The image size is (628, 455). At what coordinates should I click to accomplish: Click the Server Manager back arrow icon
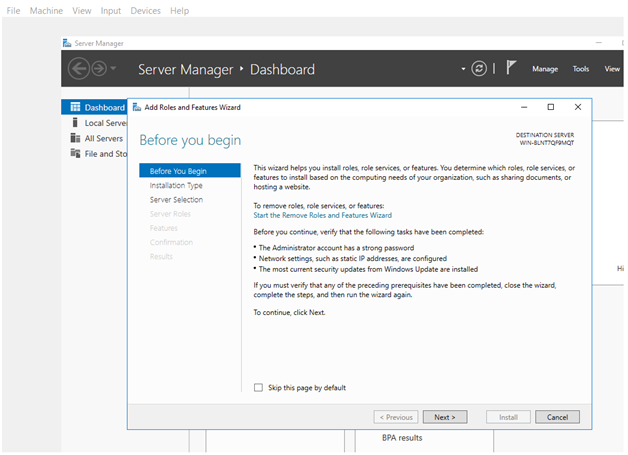point(78,69)
